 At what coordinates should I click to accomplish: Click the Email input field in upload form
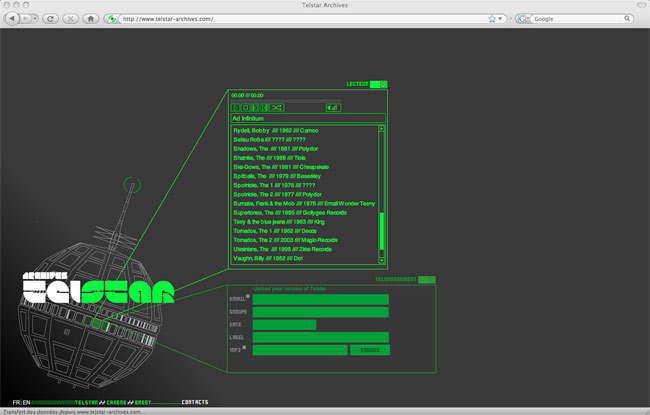click(x=321, y=299)
